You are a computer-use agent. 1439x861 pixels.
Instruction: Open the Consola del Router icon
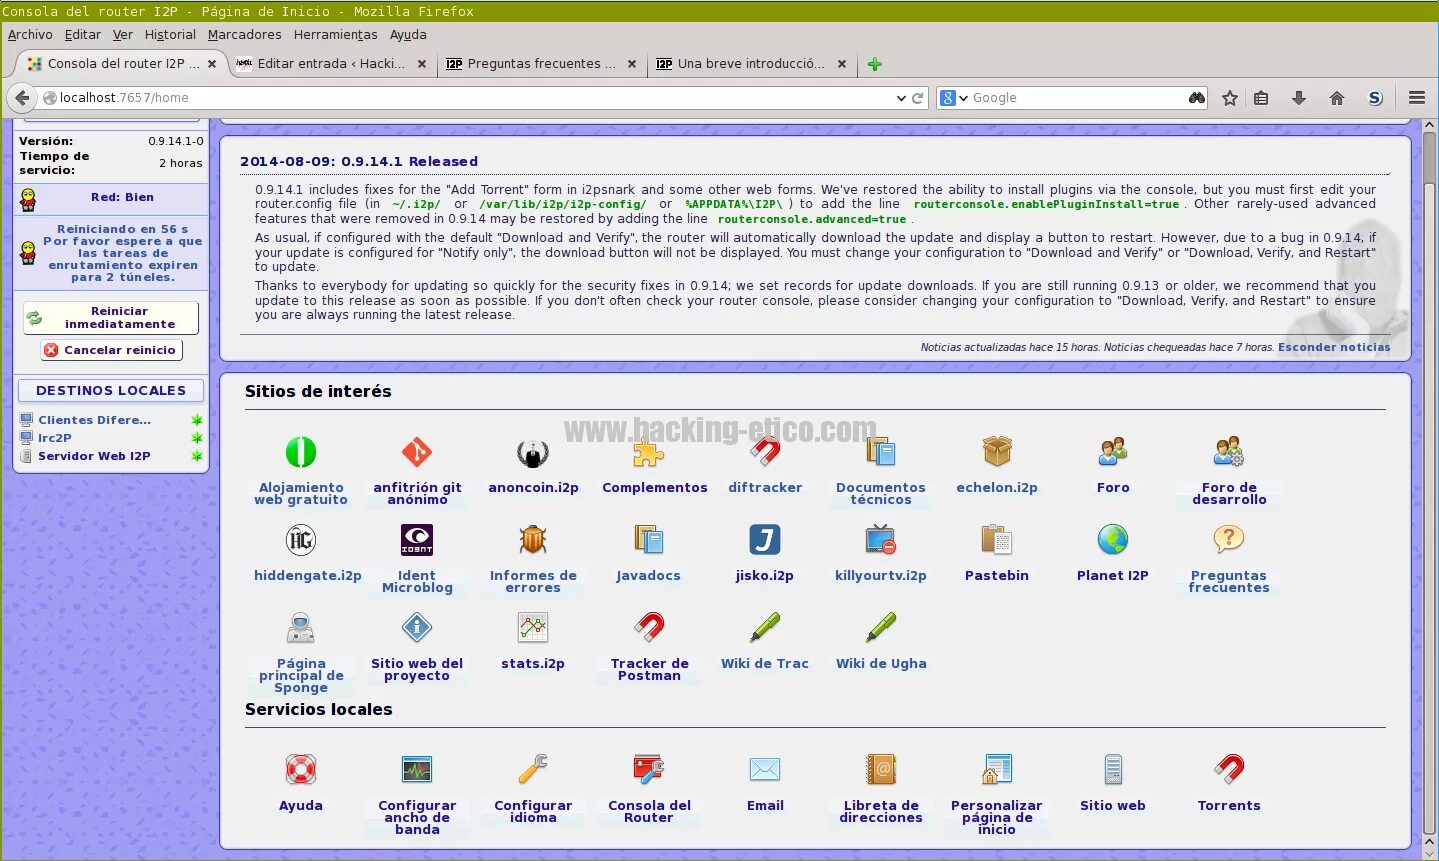[649, 770]
